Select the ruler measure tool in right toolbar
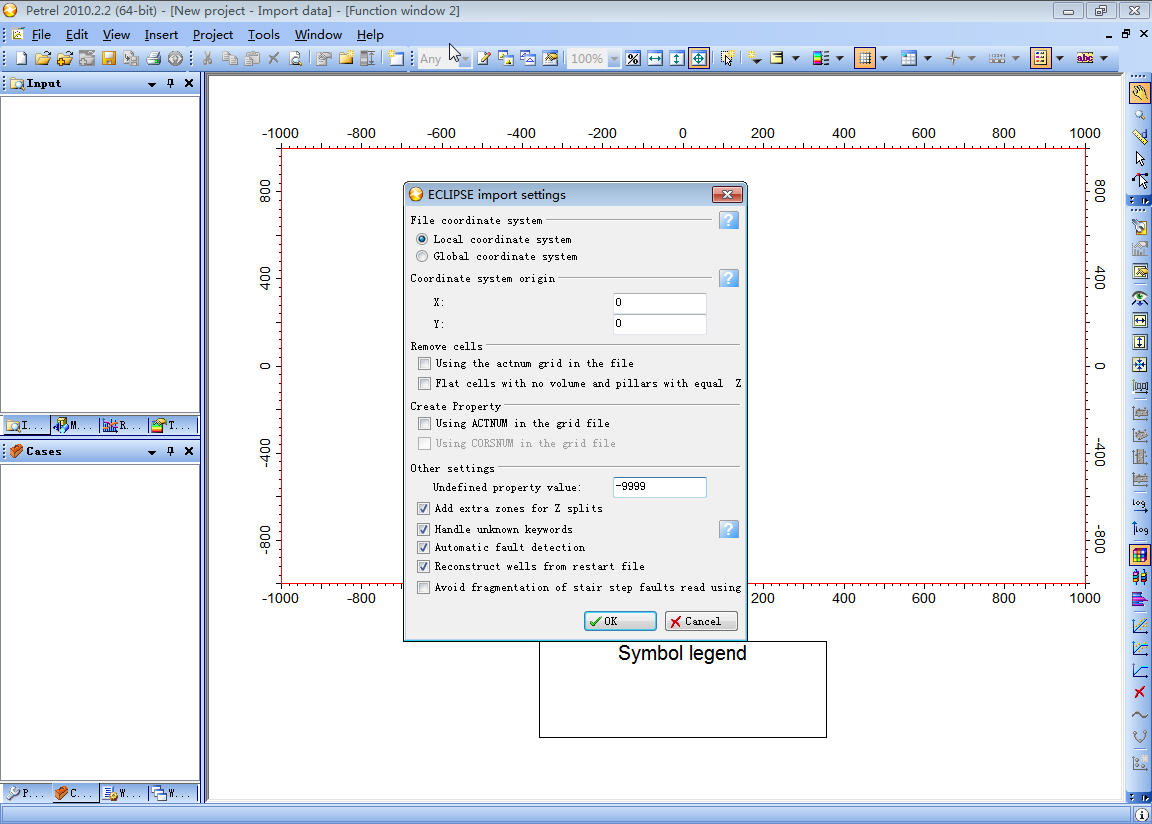1152x824 pixels. click(1140, 136)
